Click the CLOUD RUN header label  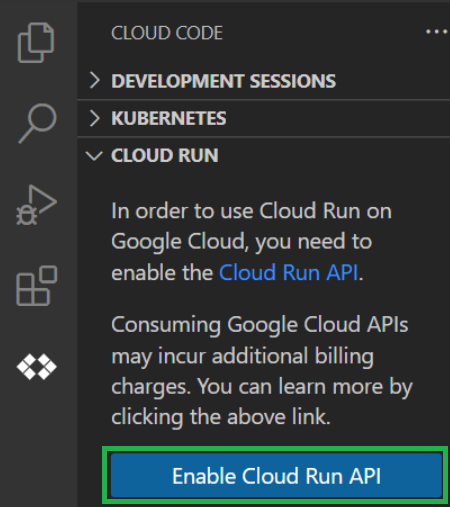click(x=165, y=156)
